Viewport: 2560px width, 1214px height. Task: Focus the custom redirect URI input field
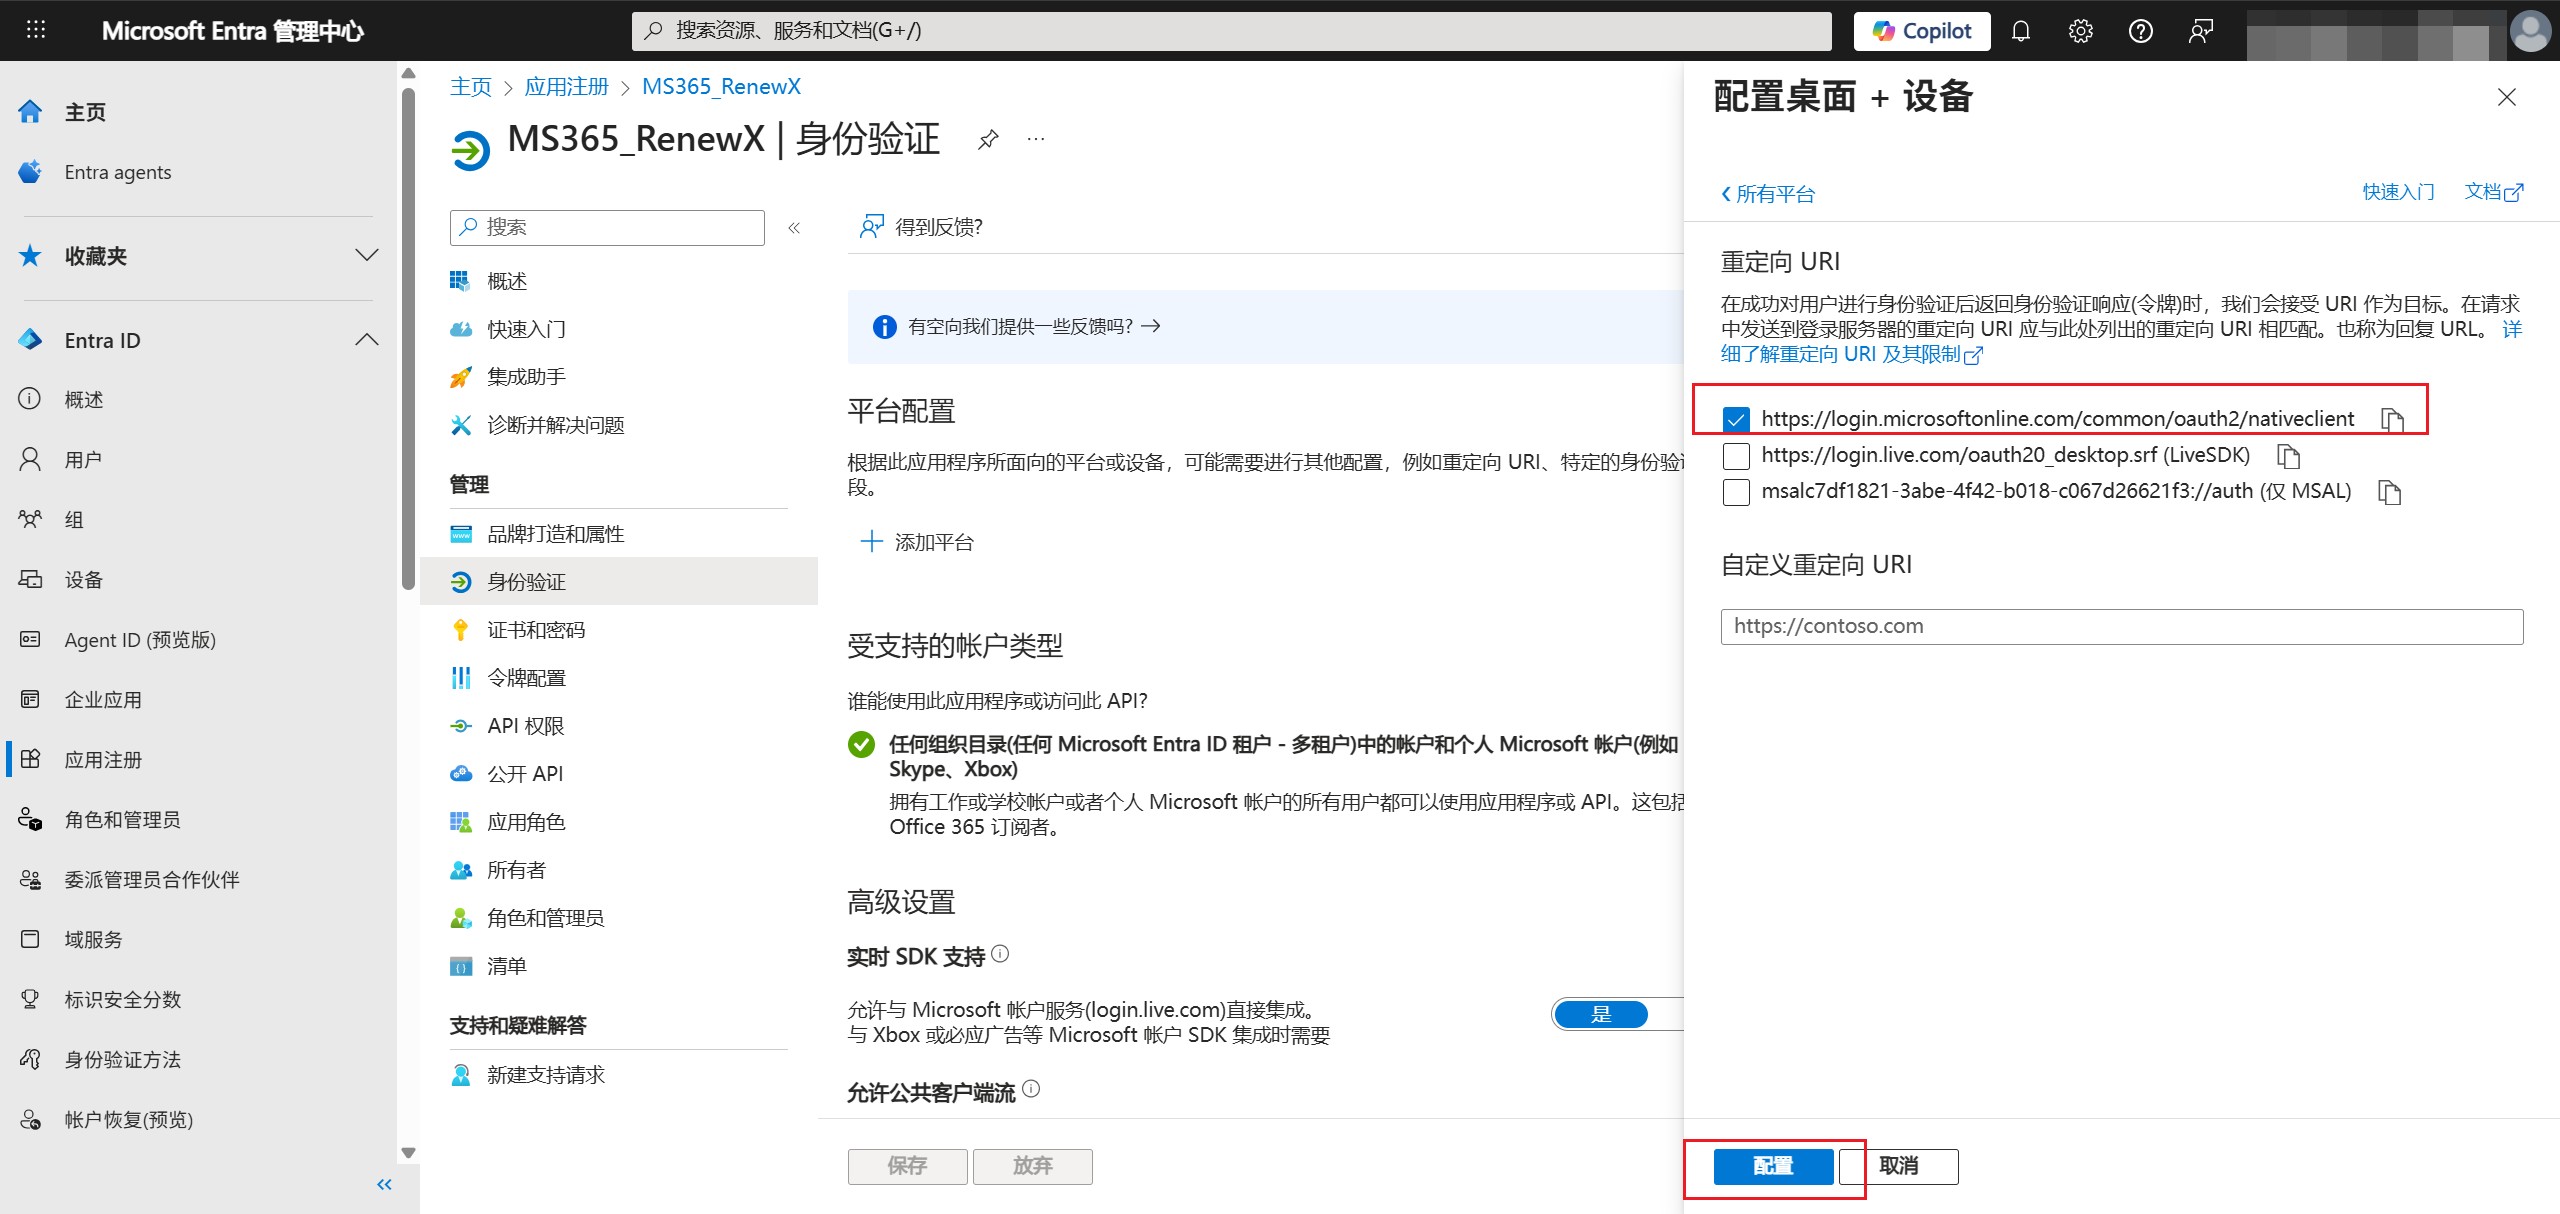click(x=2122, y=627)
